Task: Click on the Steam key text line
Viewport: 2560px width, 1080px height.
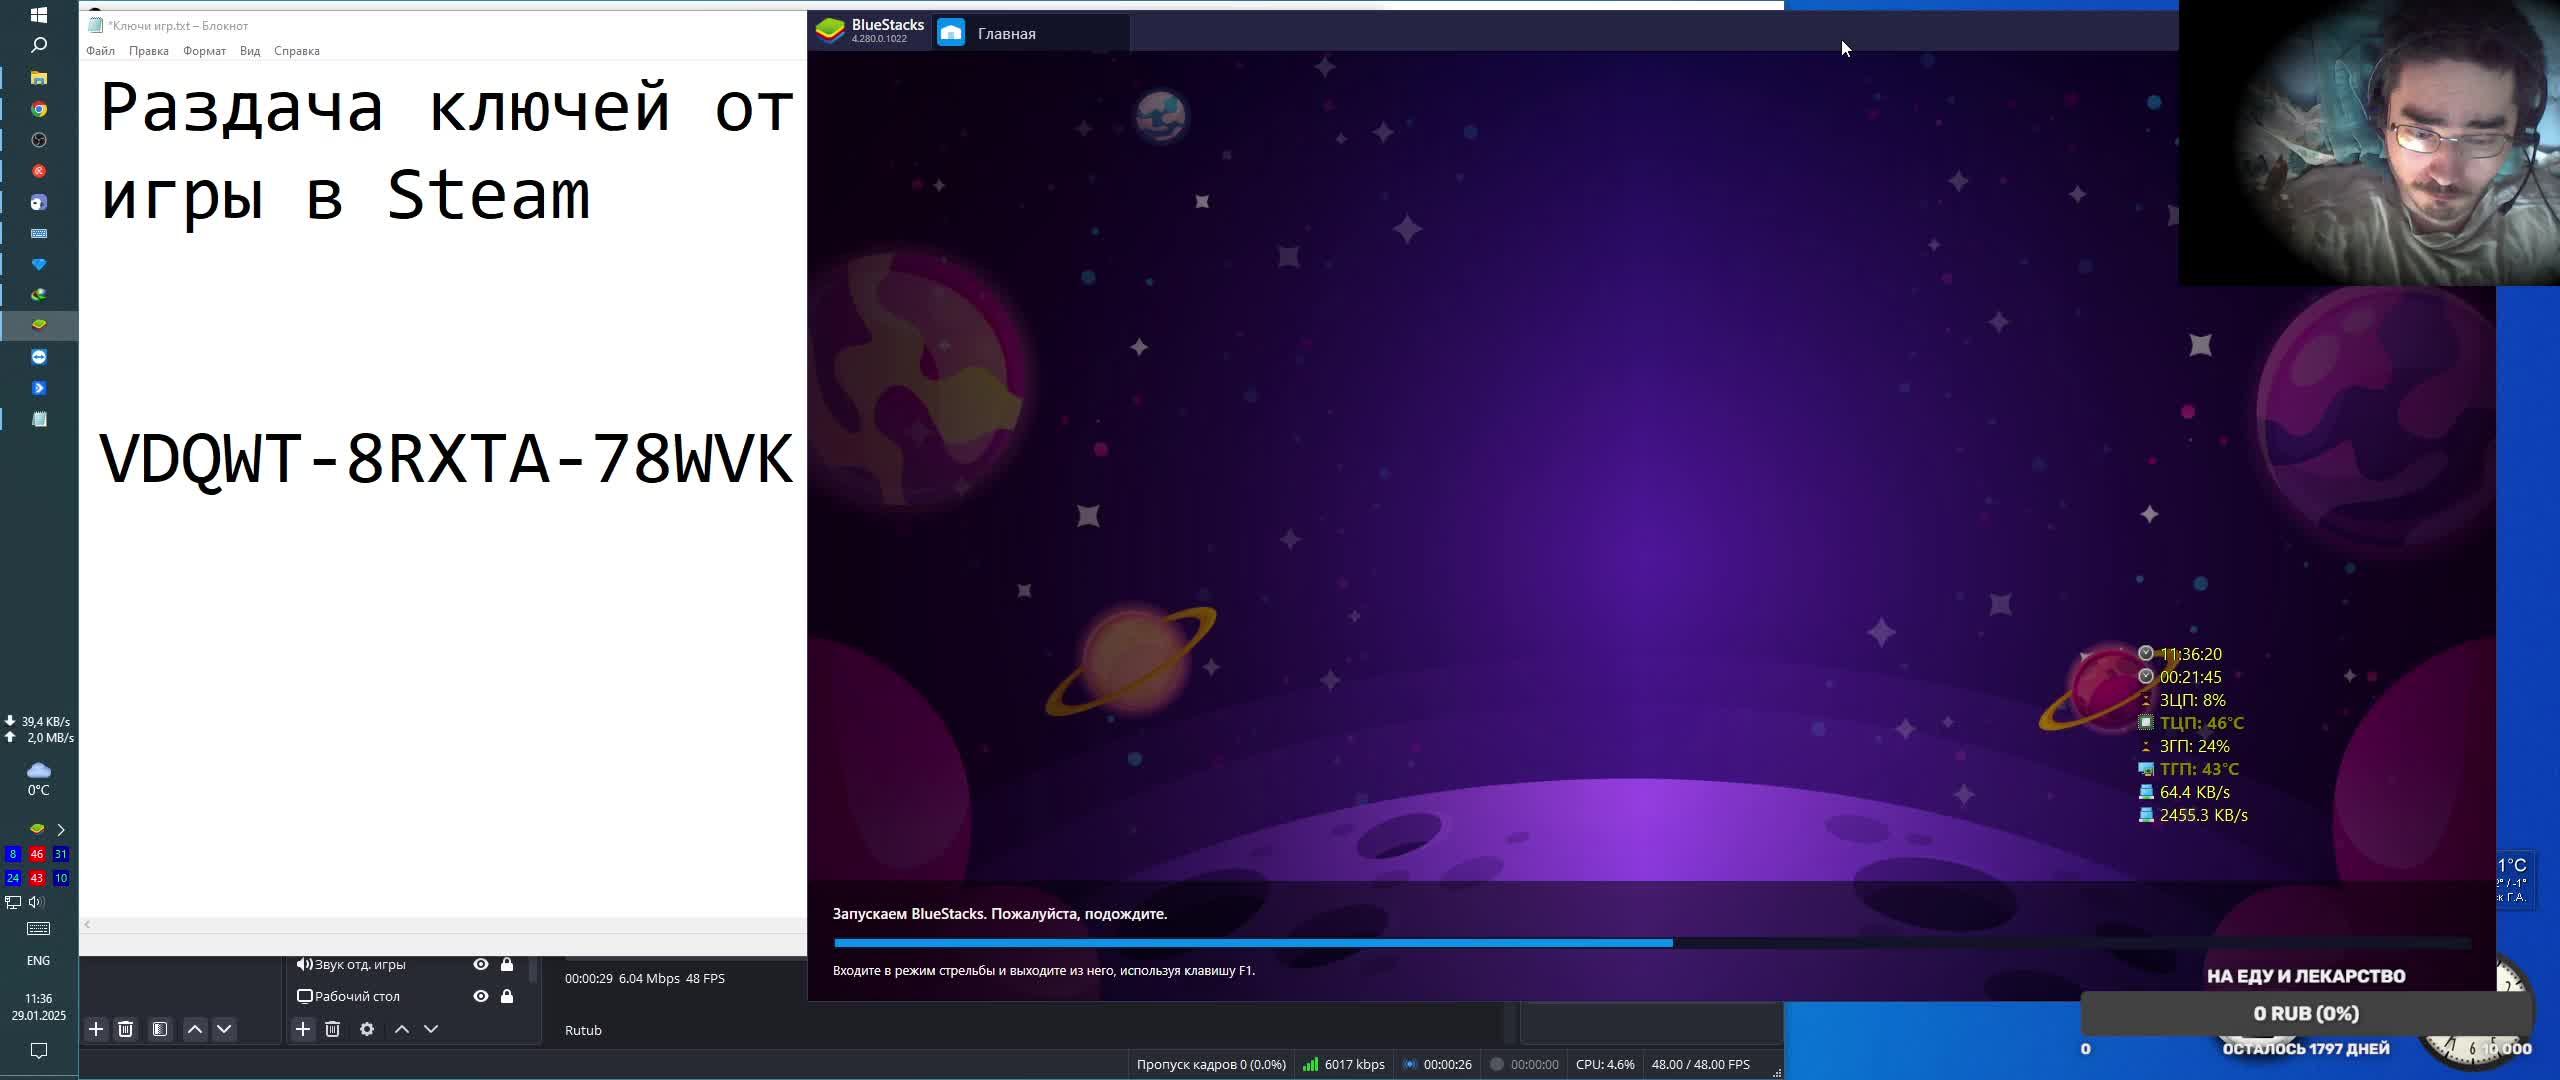Action: (x=446, y=460)
